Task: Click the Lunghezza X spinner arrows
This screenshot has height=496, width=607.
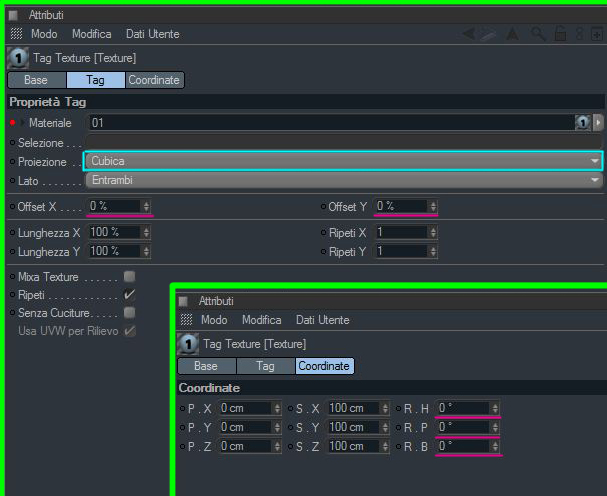Action: pyautogui.click(x=146, y=232)
